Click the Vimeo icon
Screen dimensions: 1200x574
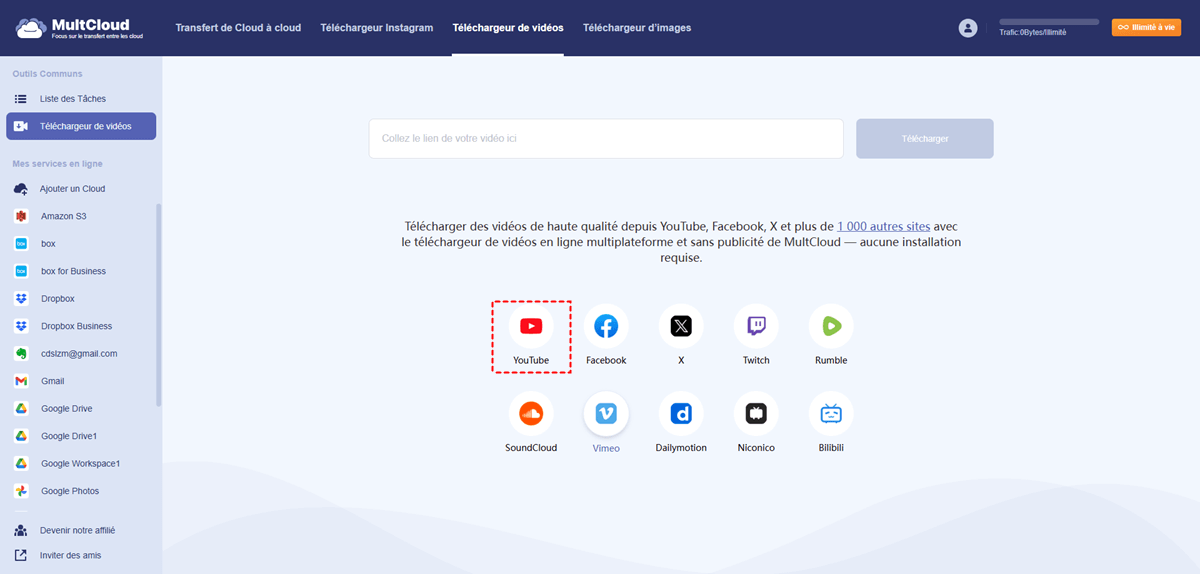[606, 414]
